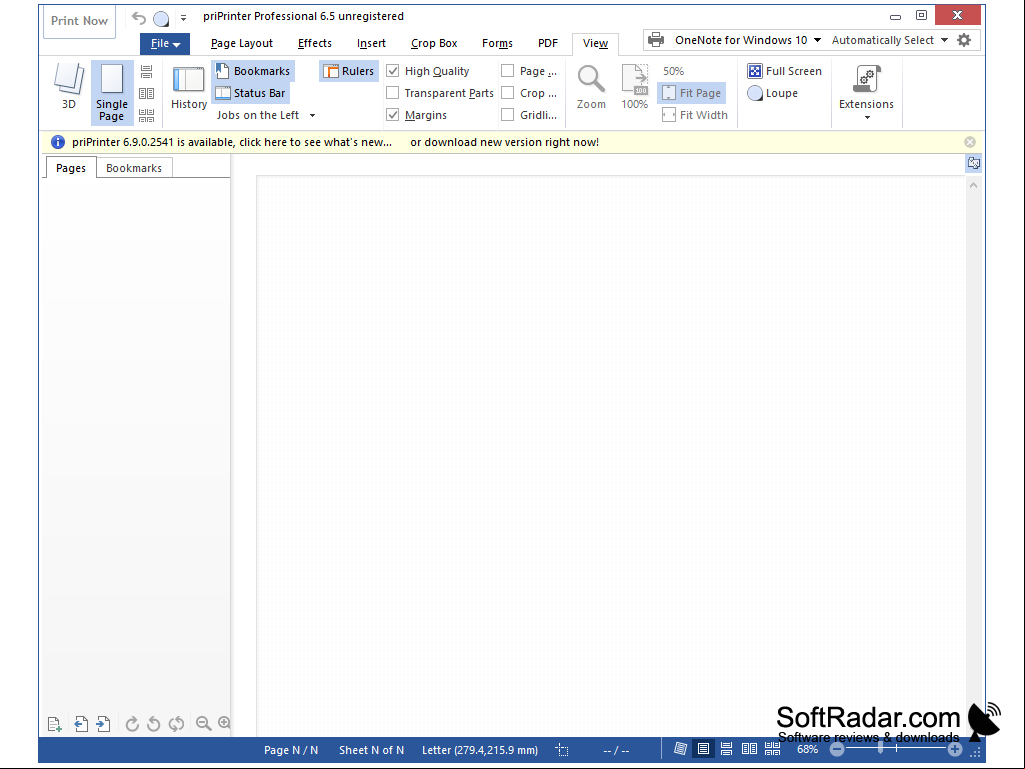Choose the continuous pages layout in the ribbon

pyautogui.click(x=146, y=71)
